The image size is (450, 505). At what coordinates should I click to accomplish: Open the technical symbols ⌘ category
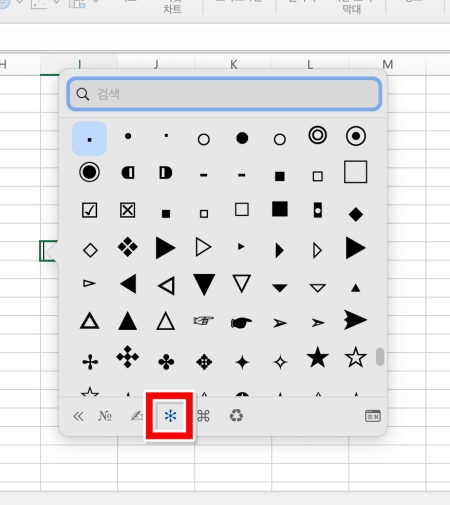[203, 416]
